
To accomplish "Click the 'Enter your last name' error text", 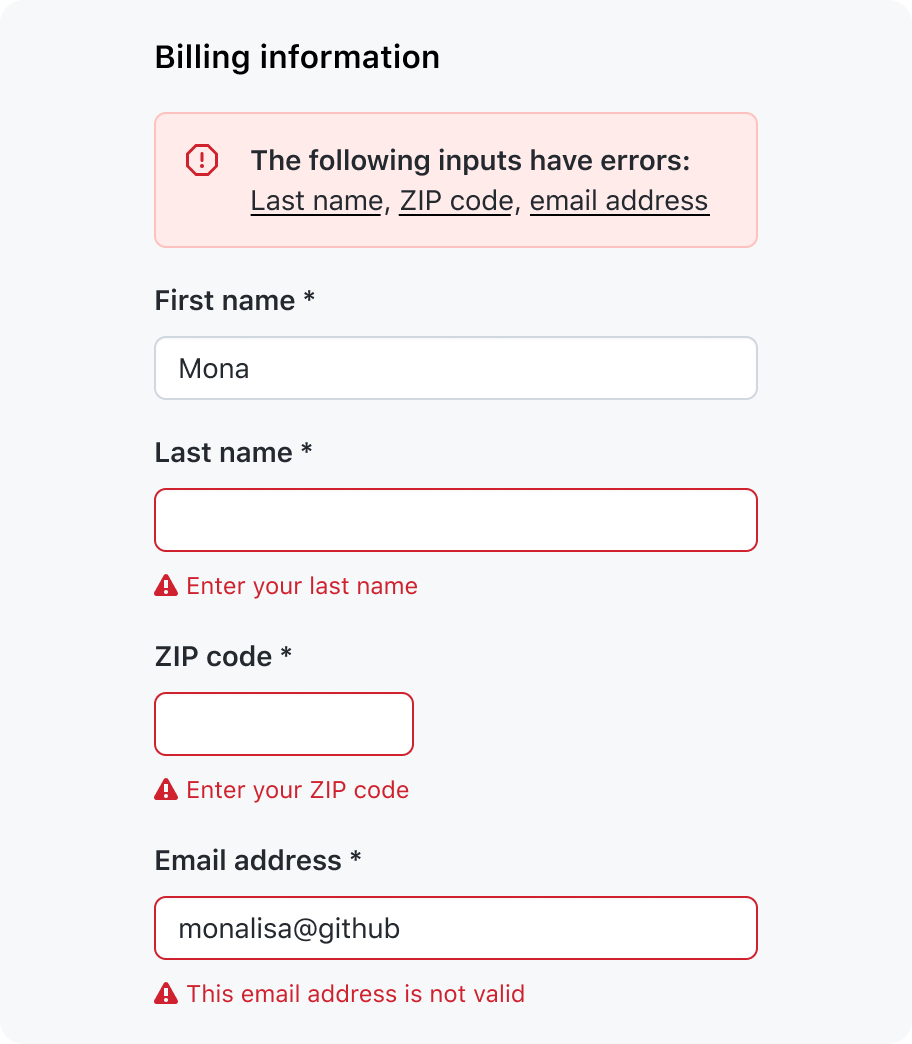I will pos(302,586).
